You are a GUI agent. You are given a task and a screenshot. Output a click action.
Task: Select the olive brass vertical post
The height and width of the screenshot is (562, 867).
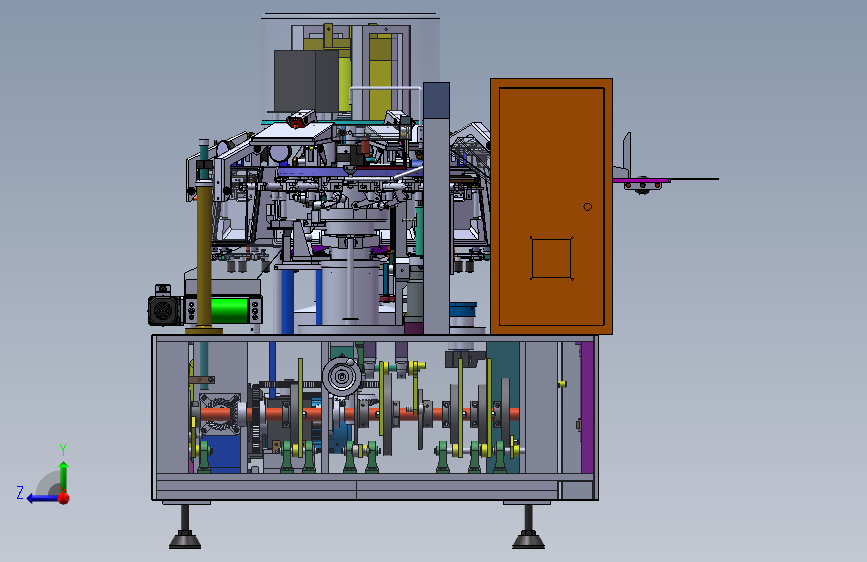[204, 257]
